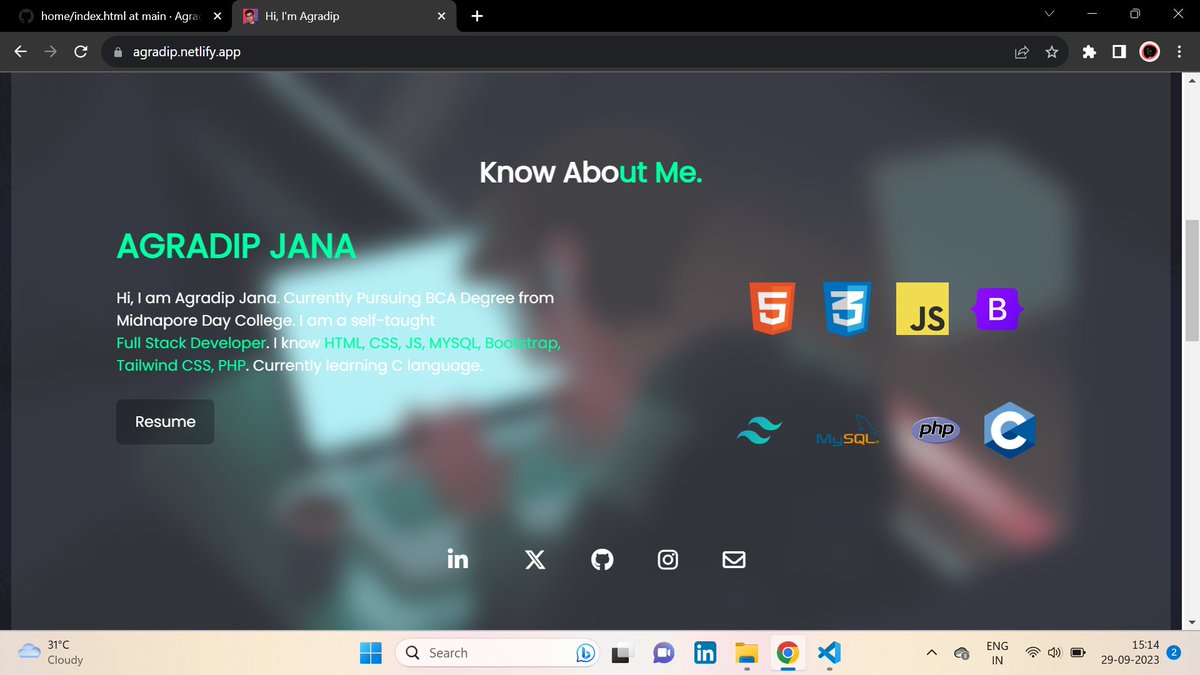Click the Bing icon in the search box
This screenshot has width=1200, height=675.
click(x=586, y=653)
